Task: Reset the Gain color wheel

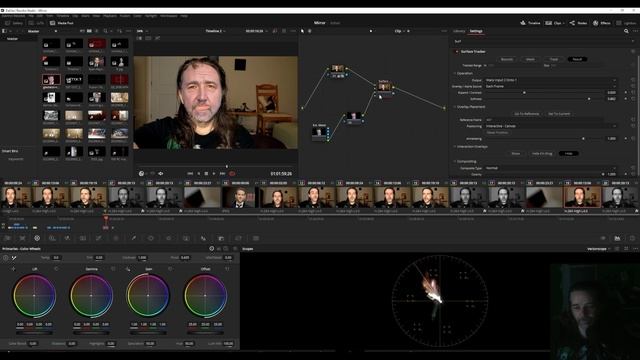Action: pyautogui.click(x=170, y=269)
